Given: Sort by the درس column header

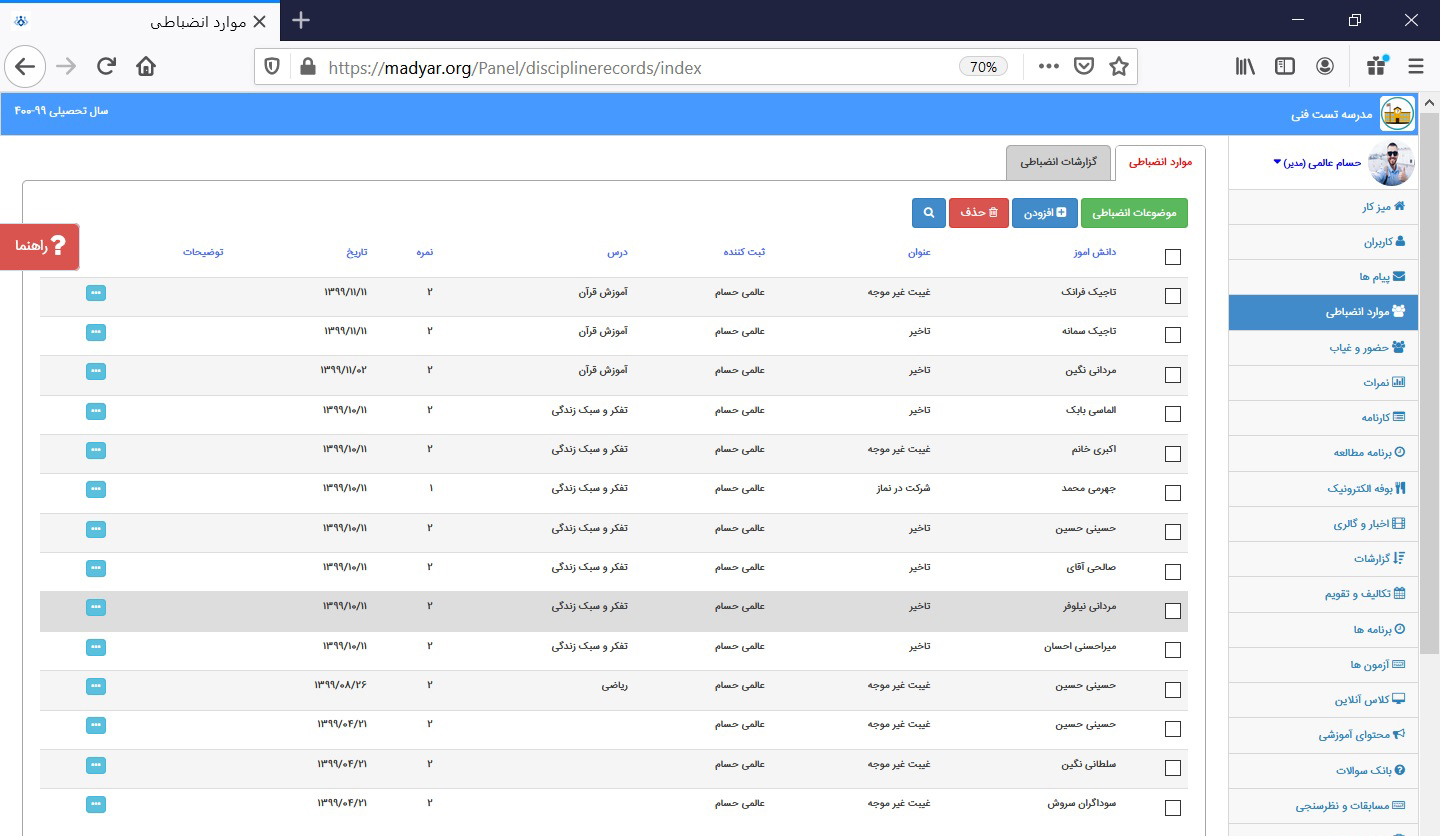Looking at the screenshot, I should tap(618, 252).
